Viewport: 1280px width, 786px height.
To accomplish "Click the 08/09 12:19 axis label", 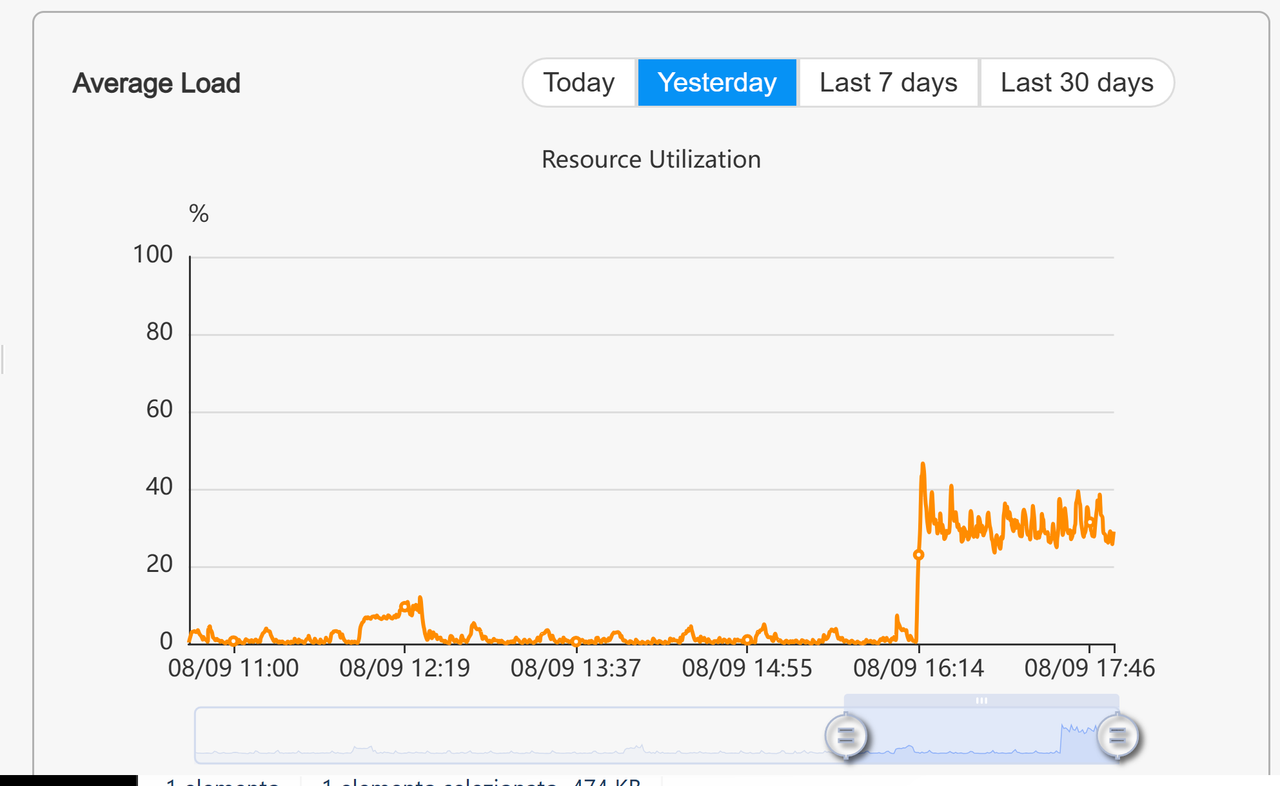I will point(404,668).
